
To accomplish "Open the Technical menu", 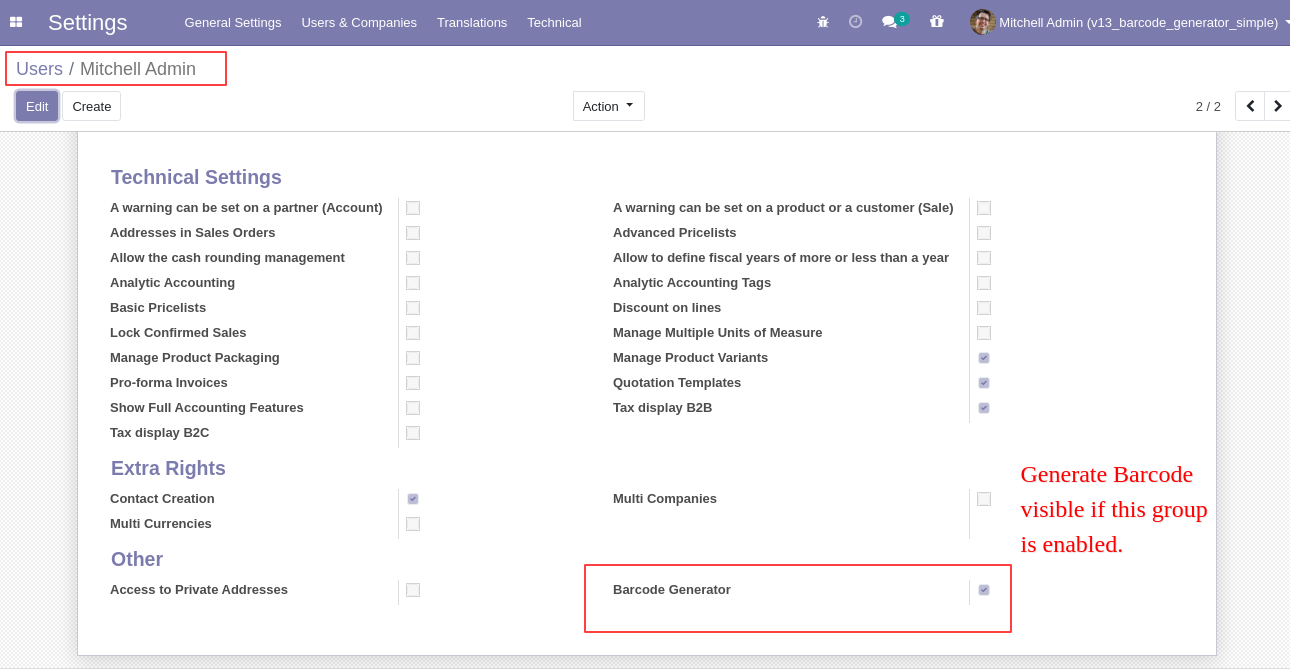I will pos(554,22).
